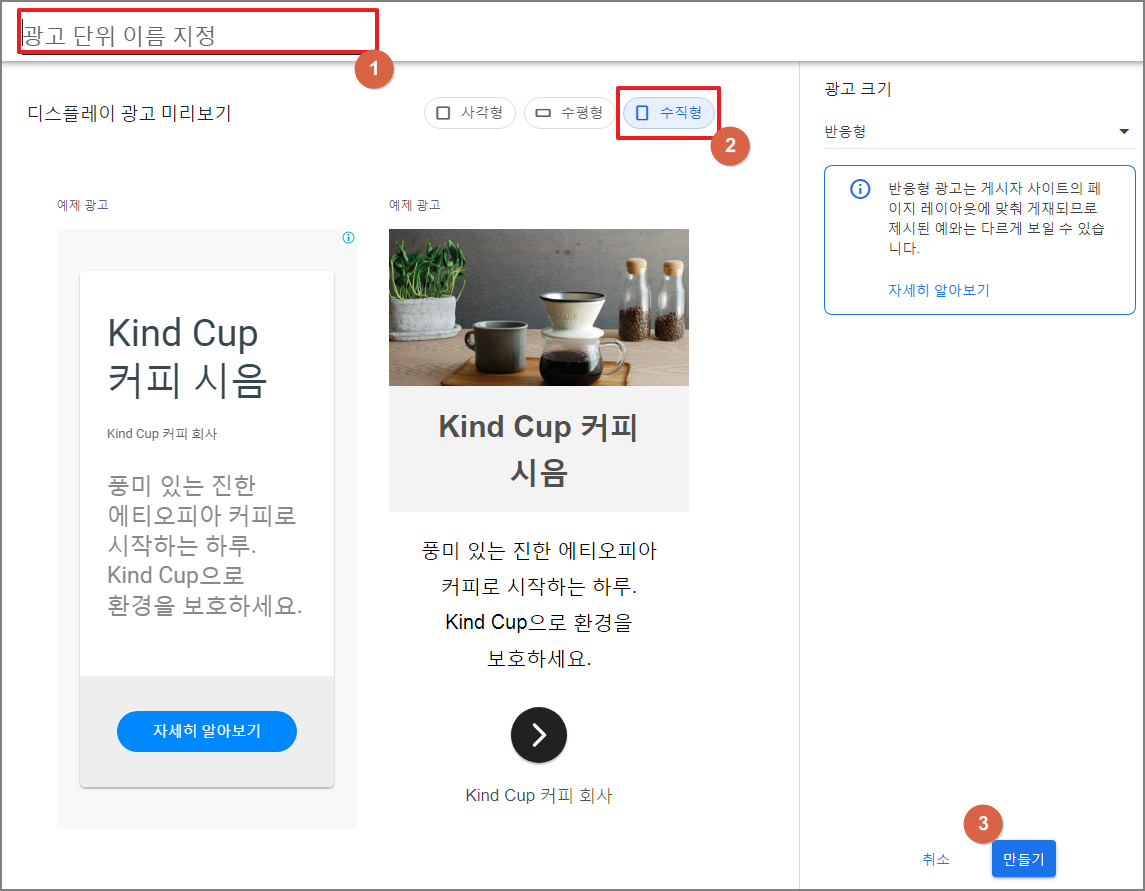Screen dimensions: 1145x891
Task: Click the info icon in the responsive ads notice
Action: click(860, 190)
